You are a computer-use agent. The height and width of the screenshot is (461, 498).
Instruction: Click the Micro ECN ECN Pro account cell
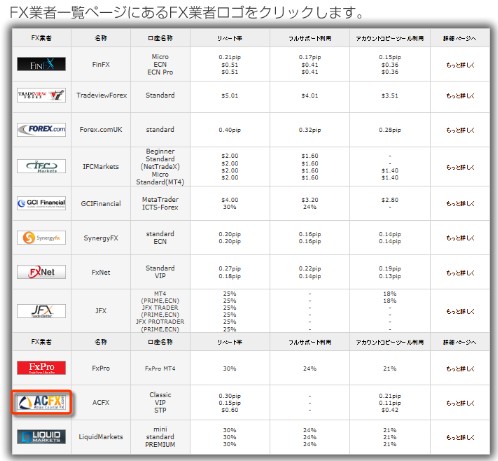click(160, 64)
